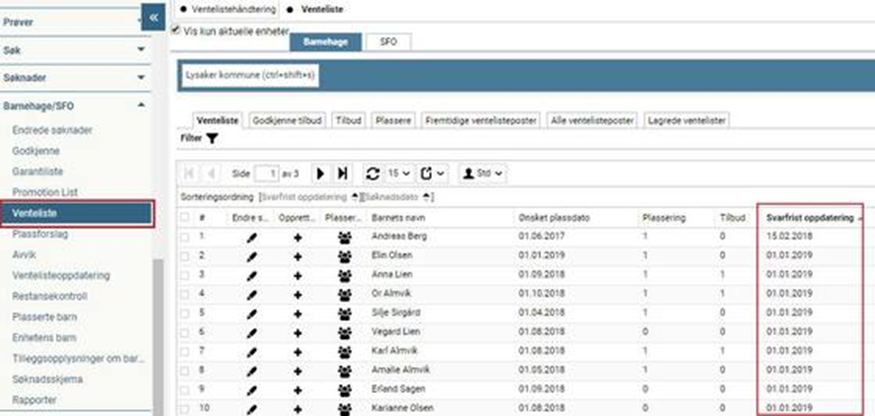Open the page size 15 dropdown
The image size is (875, 416).
pyautogui.click(x=399, y=172)
